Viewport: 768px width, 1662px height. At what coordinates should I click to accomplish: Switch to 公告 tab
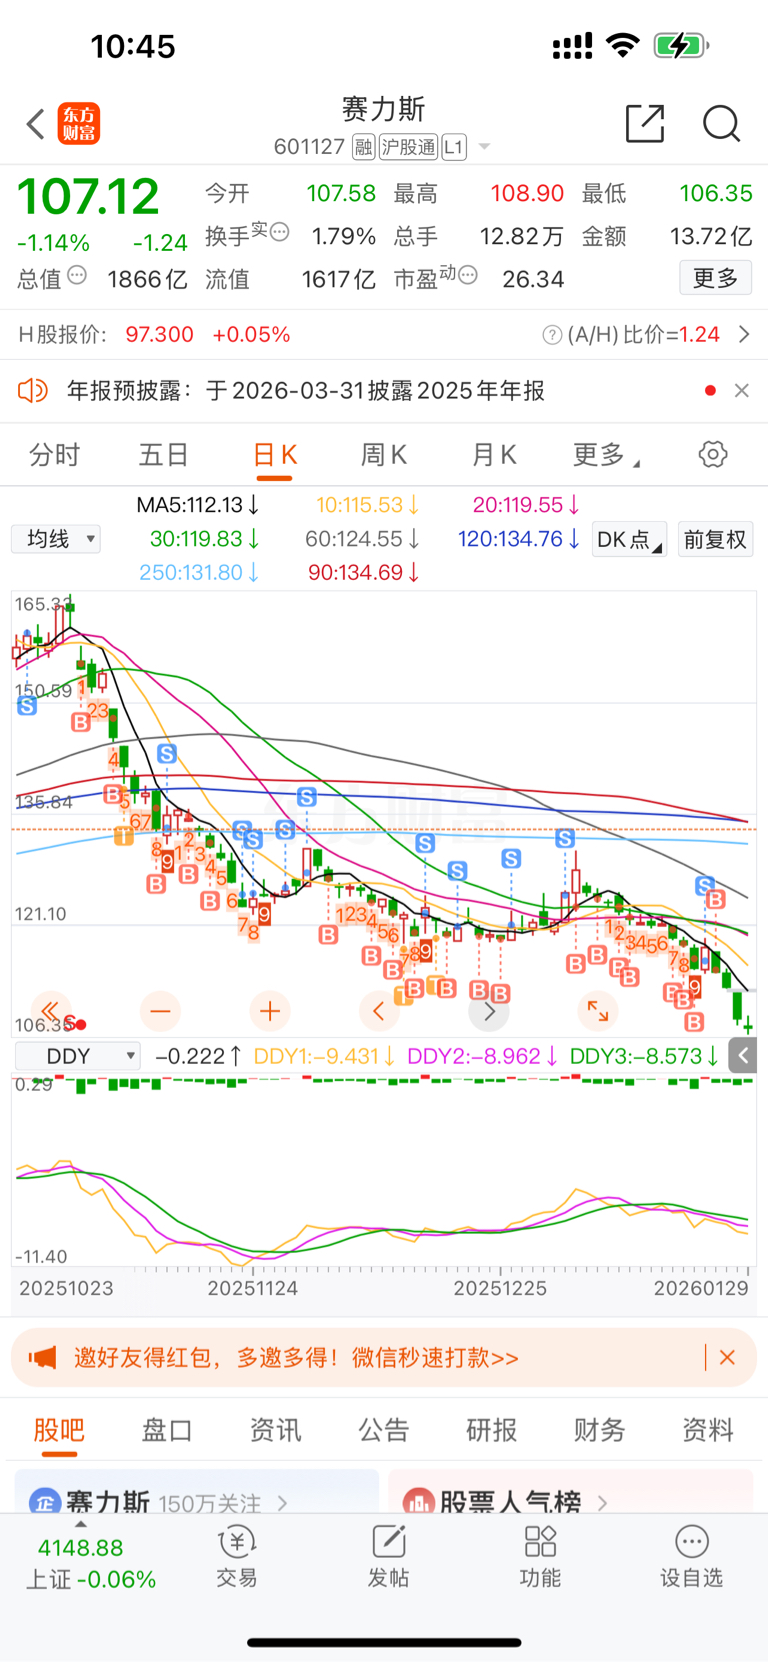pyautogui.click(x=384, y=1430)
